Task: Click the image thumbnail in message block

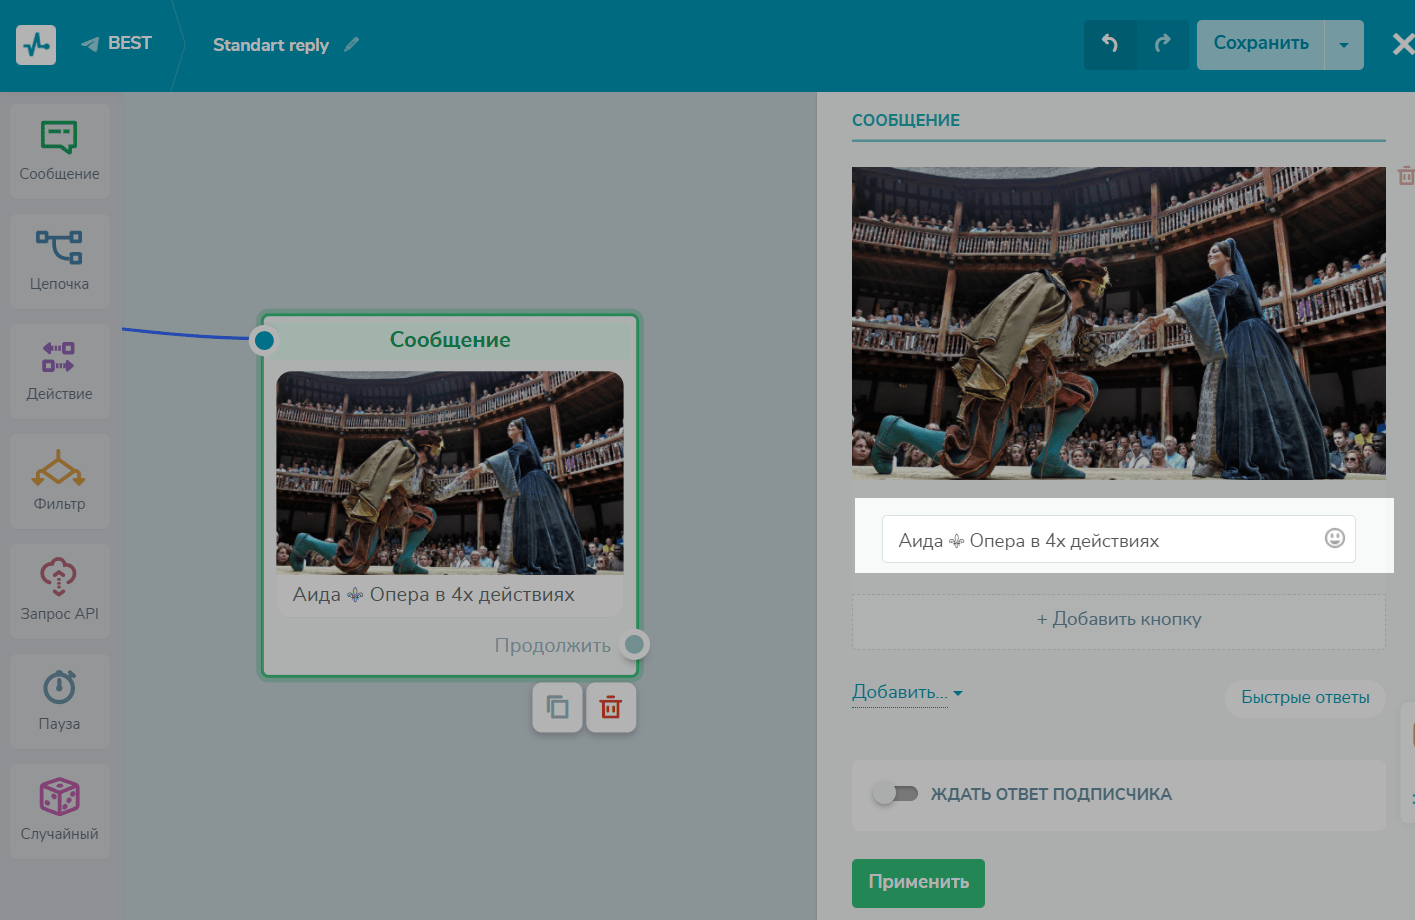Action: pos(450,473)
